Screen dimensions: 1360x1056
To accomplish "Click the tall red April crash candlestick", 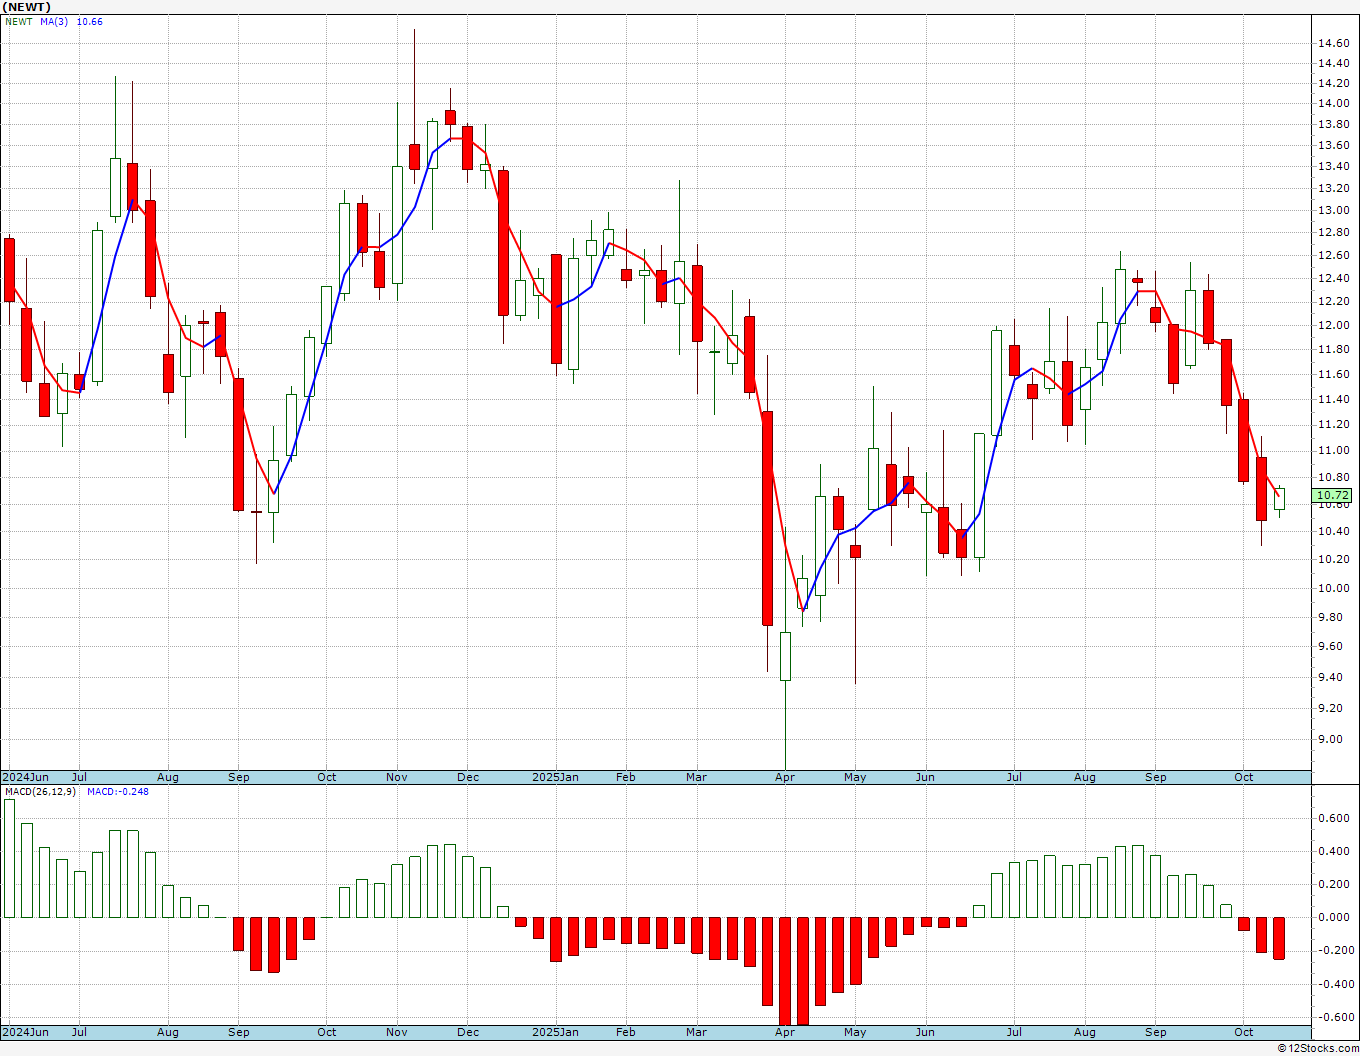I will 767,518.
